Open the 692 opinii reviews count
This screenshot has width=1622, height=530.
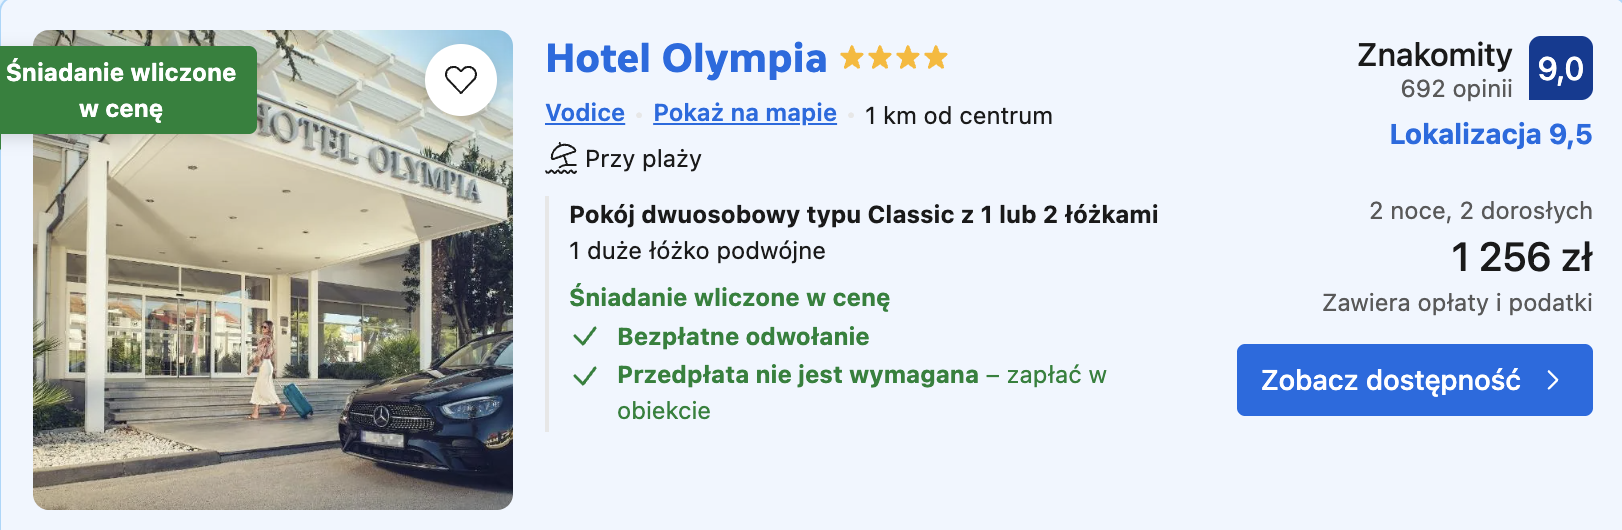[1456, 89]
